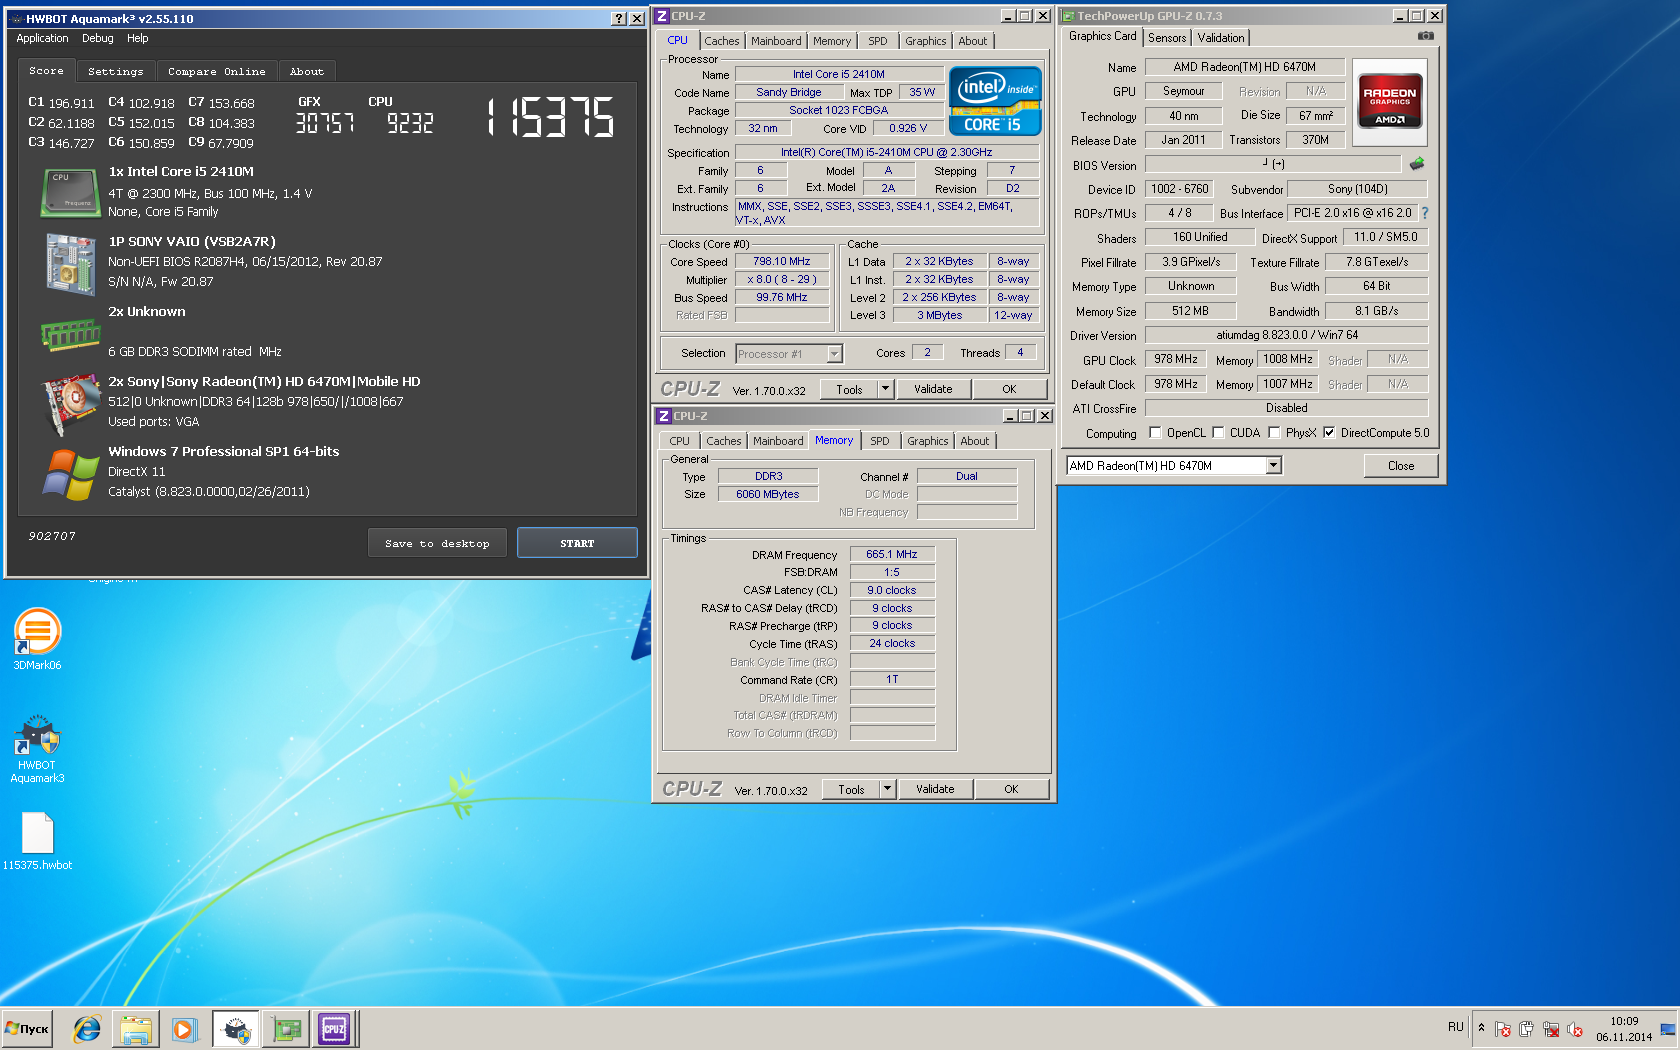The height and width of the screenshot is (1050, 1680).
Task: Click the Windows logo icon in Aquamark
Action: (70, 474)
